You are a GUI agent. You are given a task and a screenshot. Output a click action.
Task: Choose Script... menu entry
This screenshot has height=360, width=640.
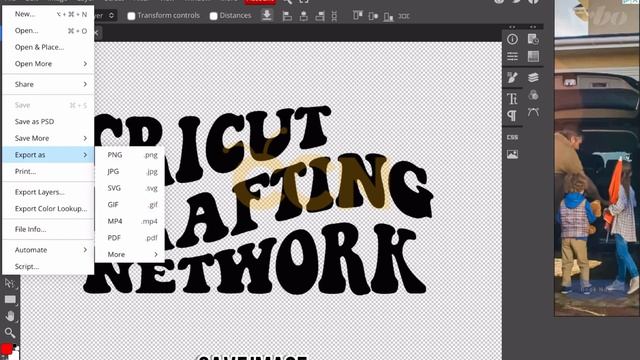(x=48, y=267)
